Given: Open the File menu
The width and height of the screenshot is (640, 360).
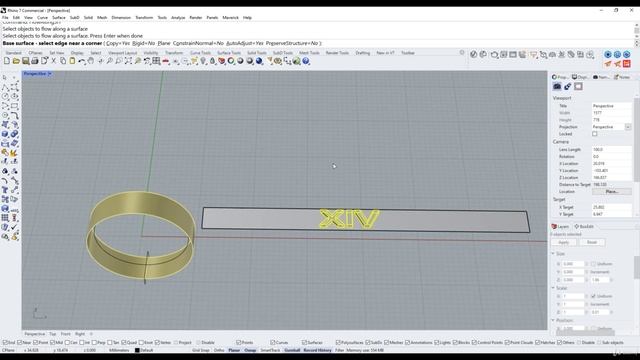Looking at the screenshot, I should coord(5,18).
